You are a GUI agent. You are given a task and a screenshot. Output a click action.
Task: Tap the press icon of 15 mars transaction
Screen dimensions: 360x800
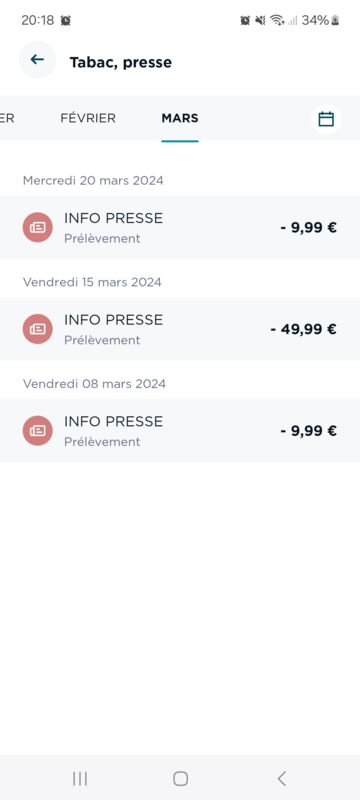coord(38,329)
